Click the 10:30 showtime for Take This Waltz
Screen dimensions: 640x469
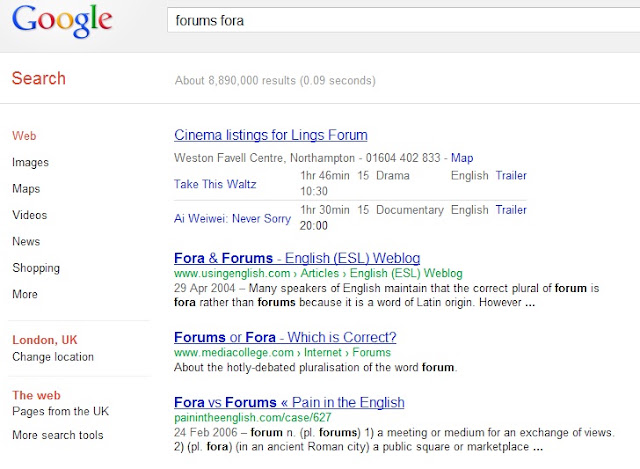(x=314, y=191)
